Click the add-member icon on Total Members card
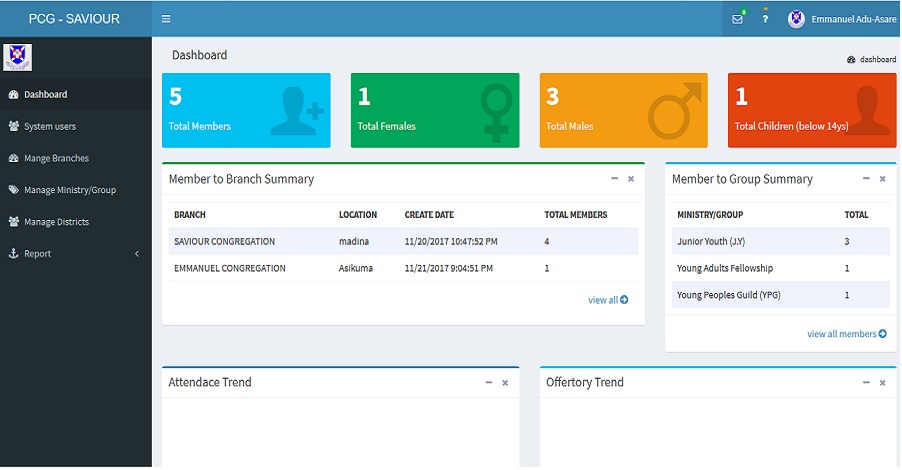The height and width of the screenshot is (470, 902). point(297,111)
